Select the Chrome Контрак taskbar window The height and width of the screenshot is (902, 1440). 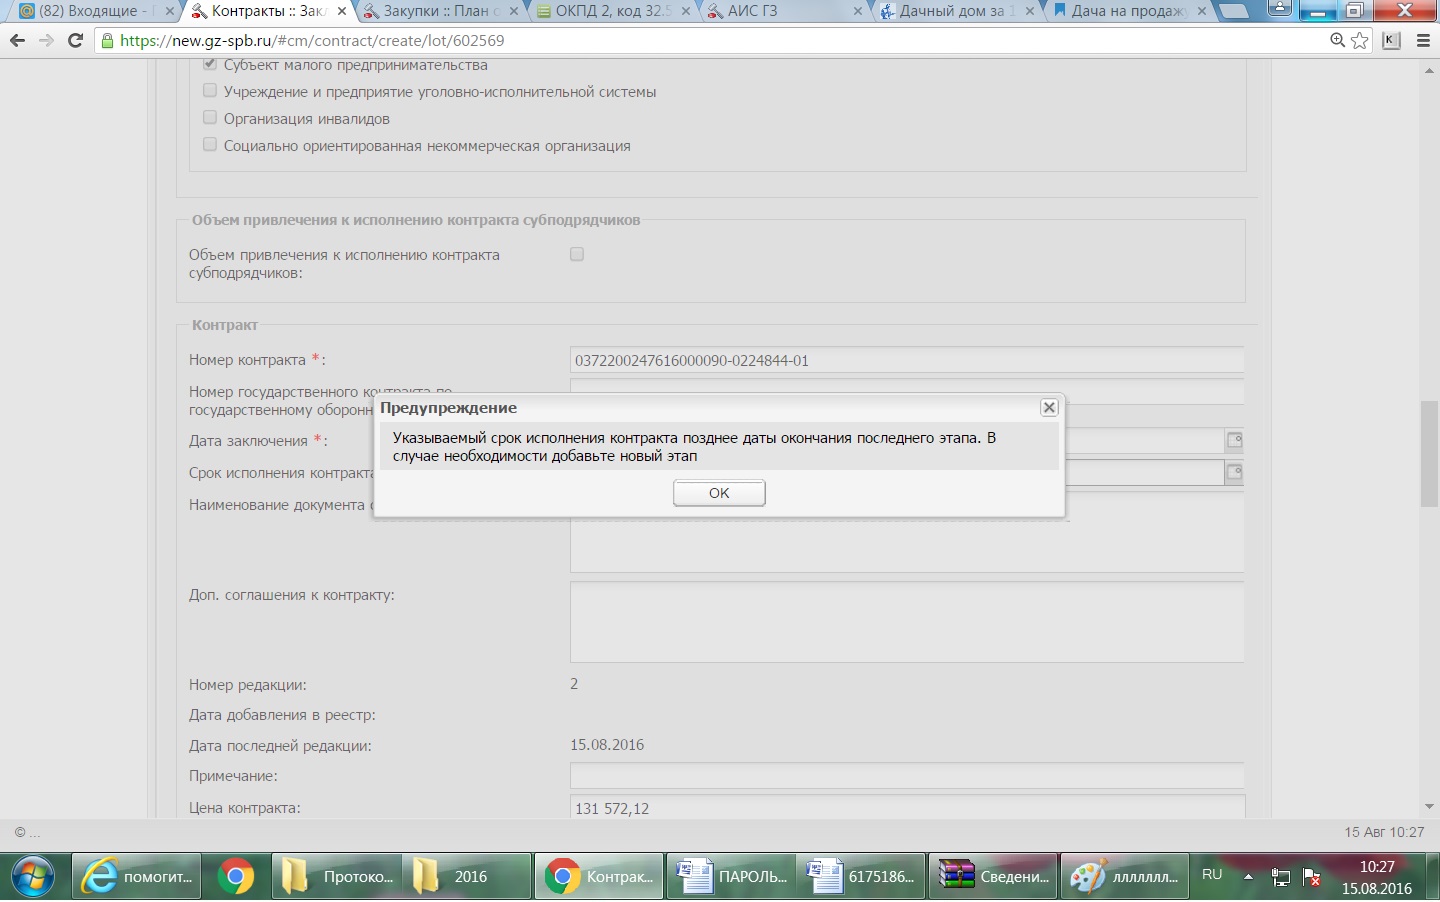599,877
